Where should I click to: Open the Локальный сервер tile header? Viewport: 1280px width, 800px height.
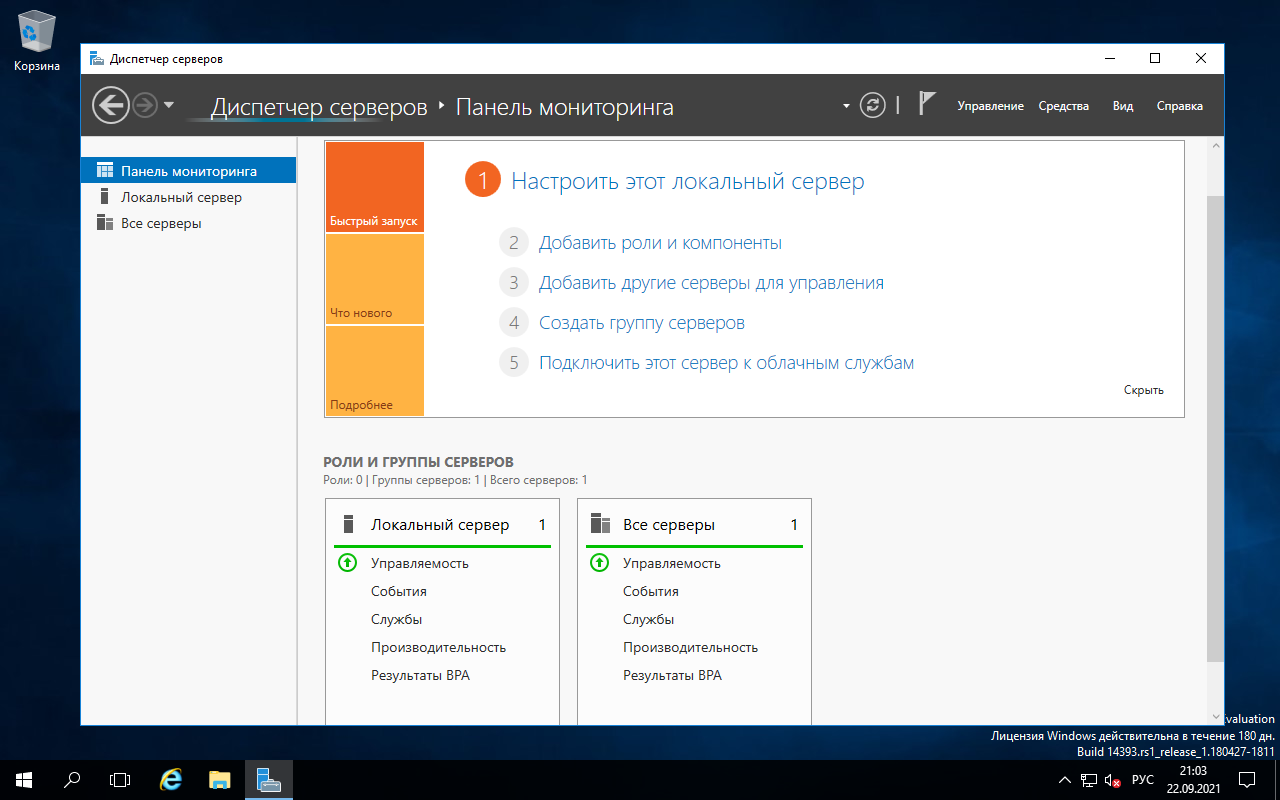[x=442, y=525]
